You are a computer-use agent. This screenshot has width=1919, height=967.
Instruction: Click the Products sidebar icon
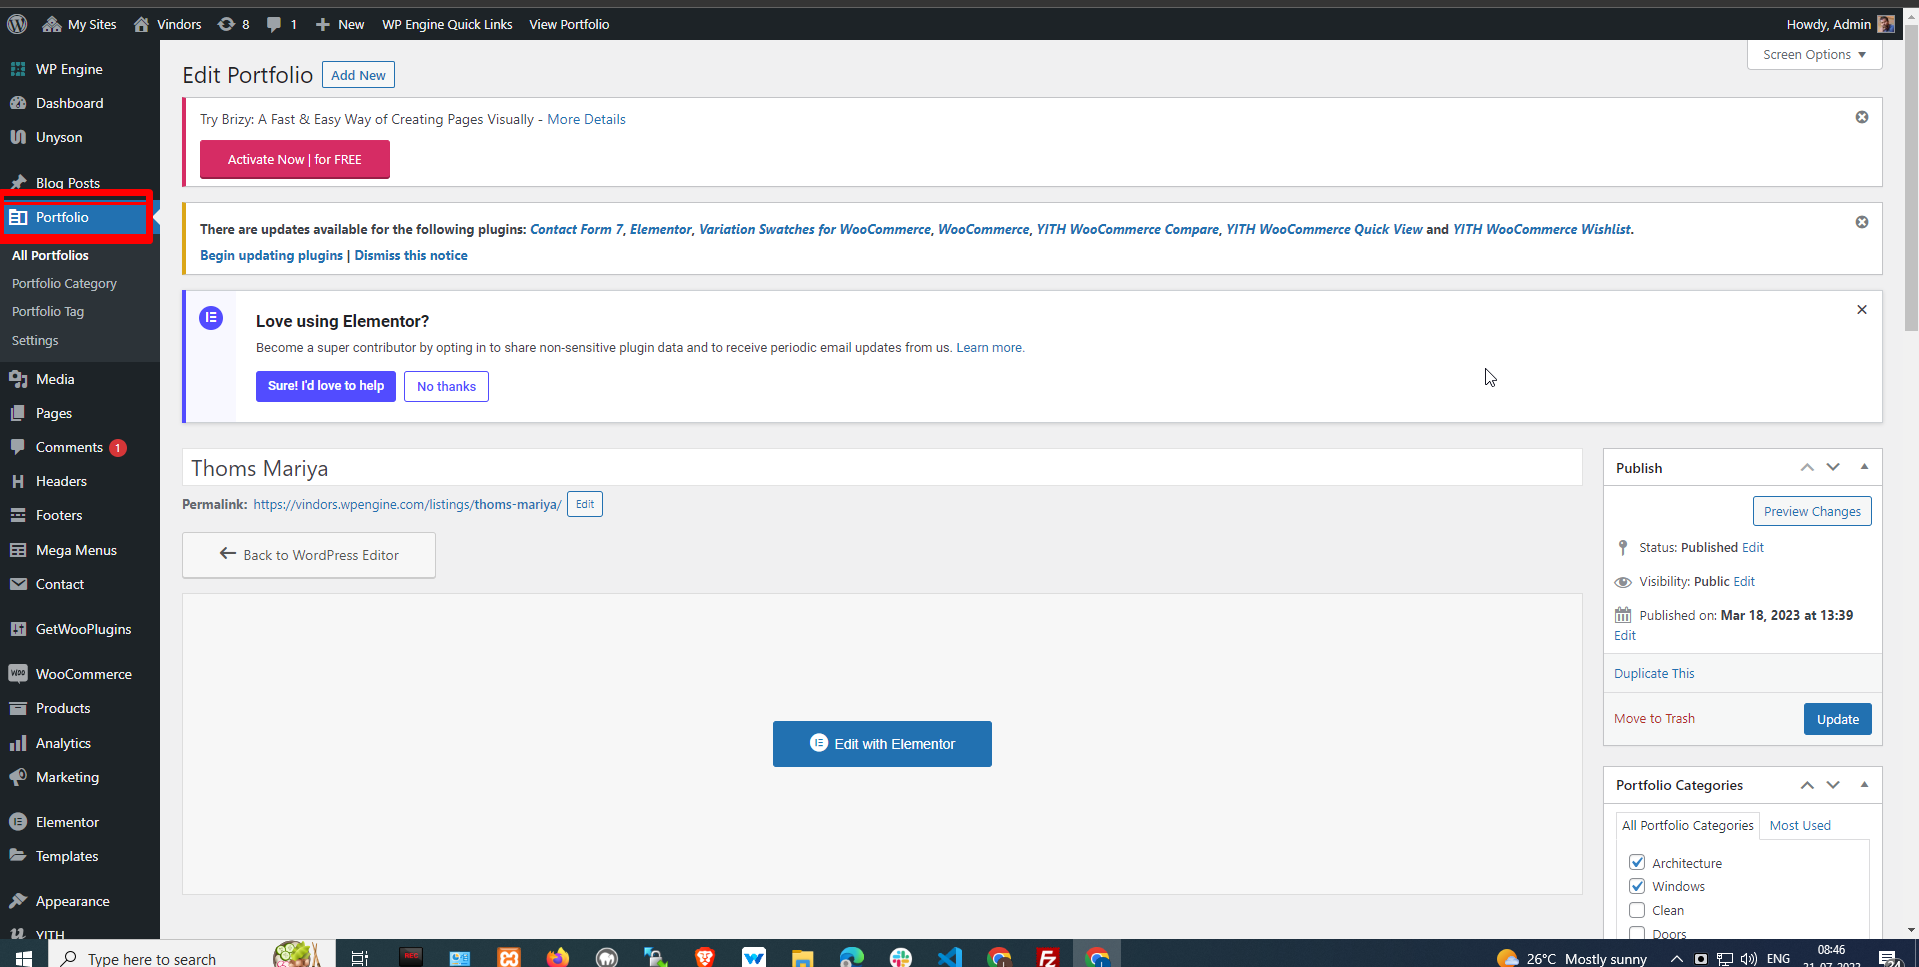(x=18, y=708)
